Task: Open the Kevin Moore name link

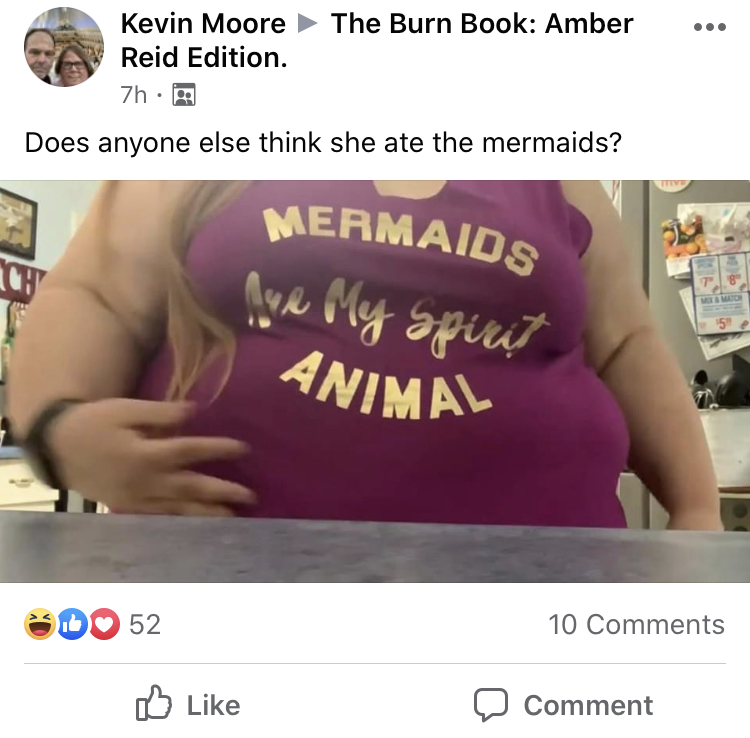Action: (x=203, y=23)
